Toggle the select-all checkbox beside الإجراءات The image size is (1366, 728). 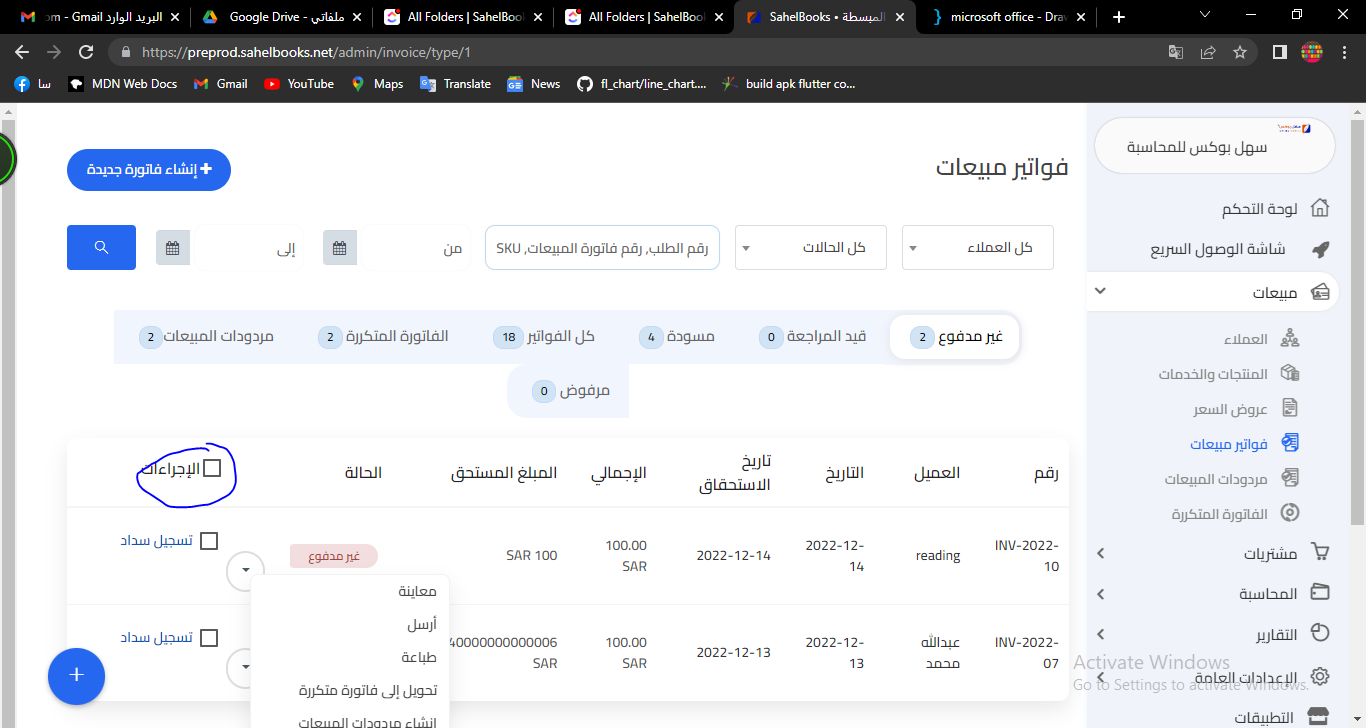pos(212,468)
